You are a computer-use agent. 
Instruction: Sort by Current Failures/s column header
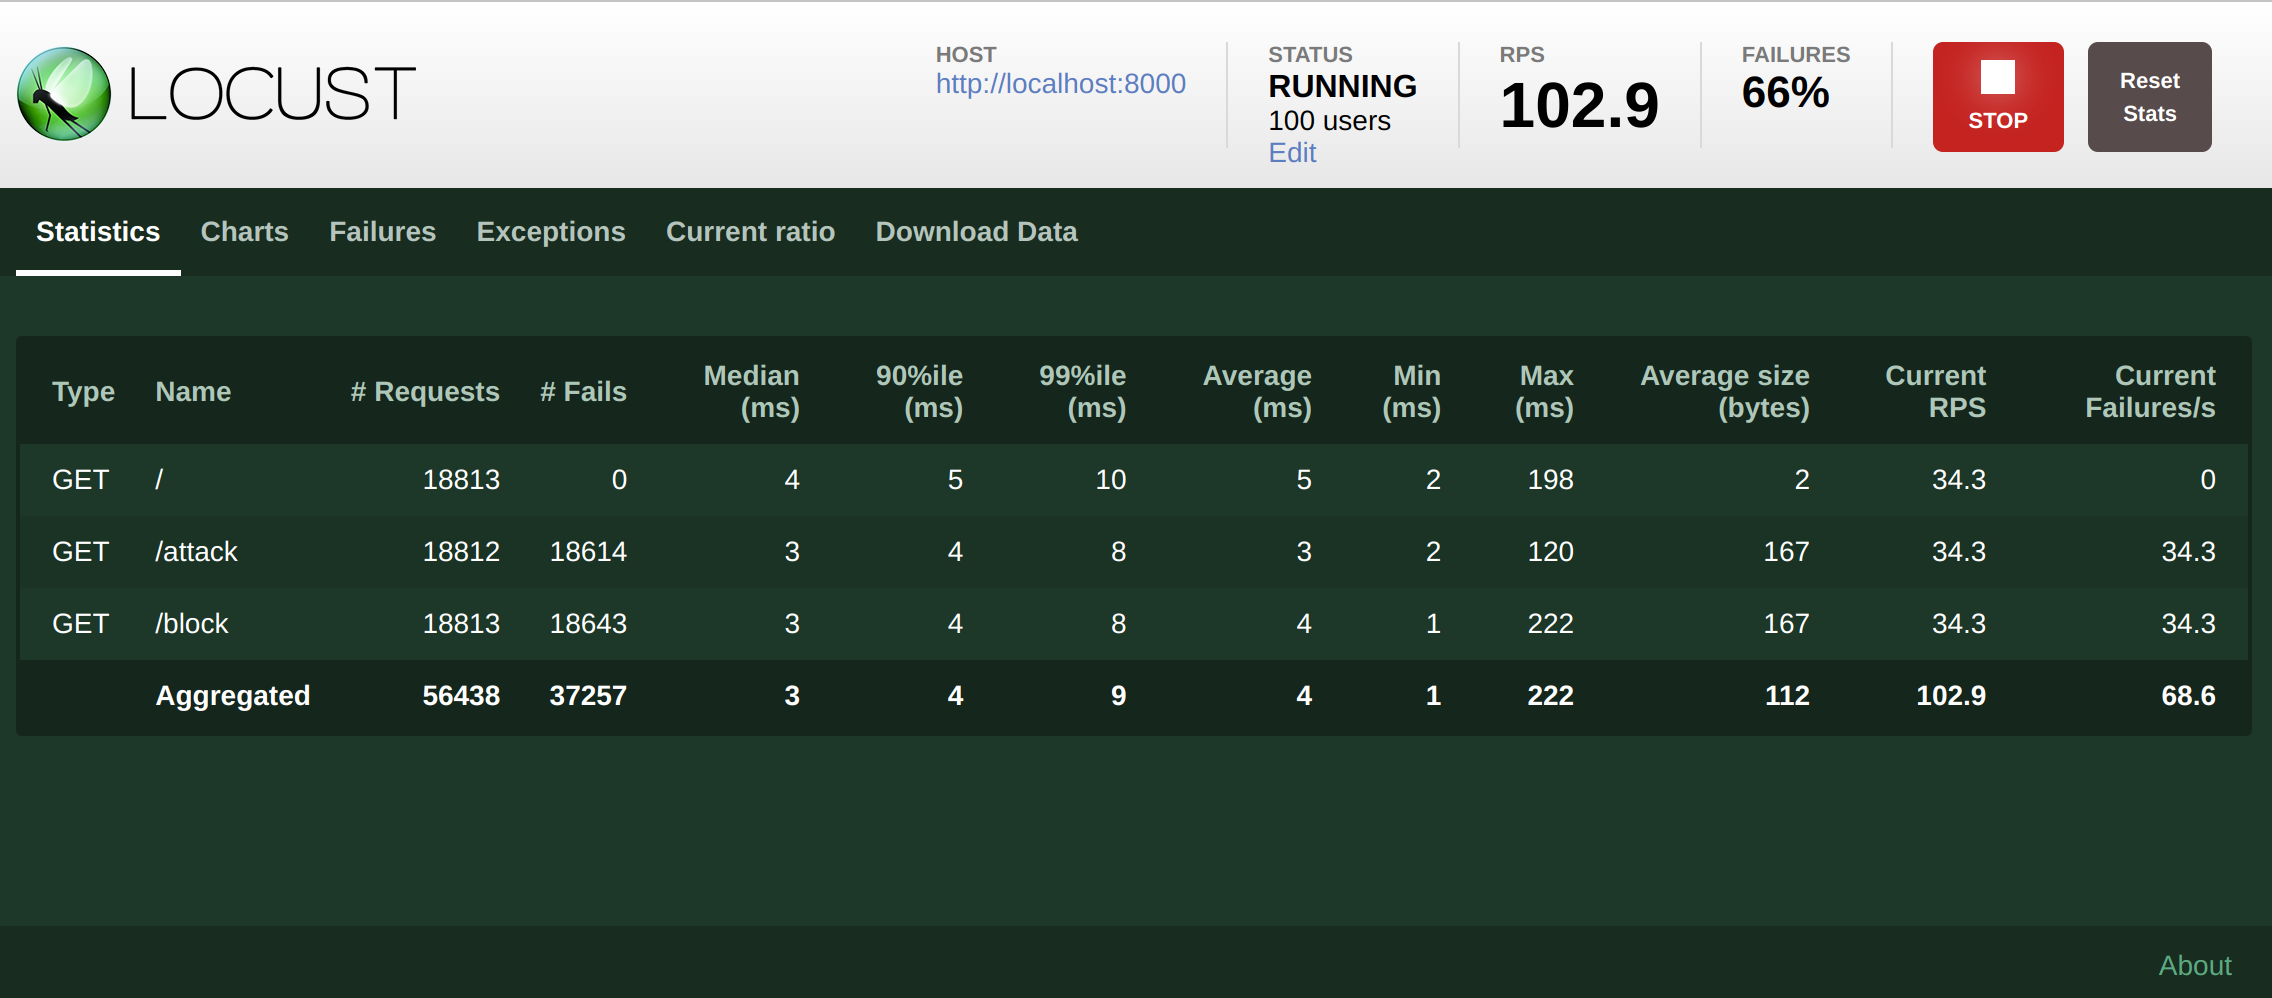coord(2150,392)
